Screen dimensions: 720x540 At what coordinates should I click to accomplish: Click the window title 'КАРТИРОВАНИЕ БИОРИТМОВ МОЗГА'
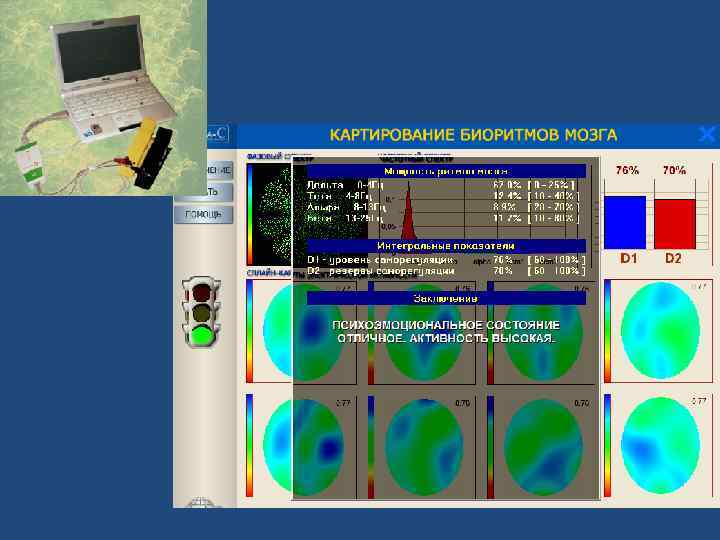point(473,135)
